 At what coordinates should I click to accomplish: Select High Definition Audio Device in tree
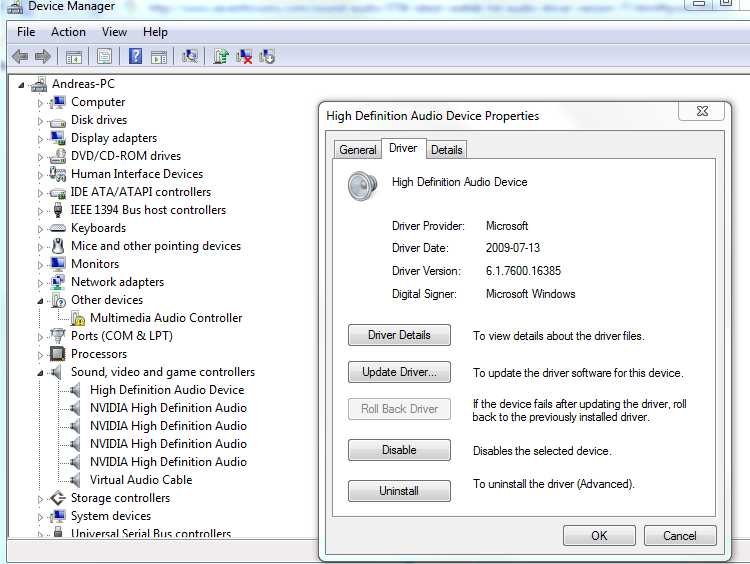coord(167,390)
